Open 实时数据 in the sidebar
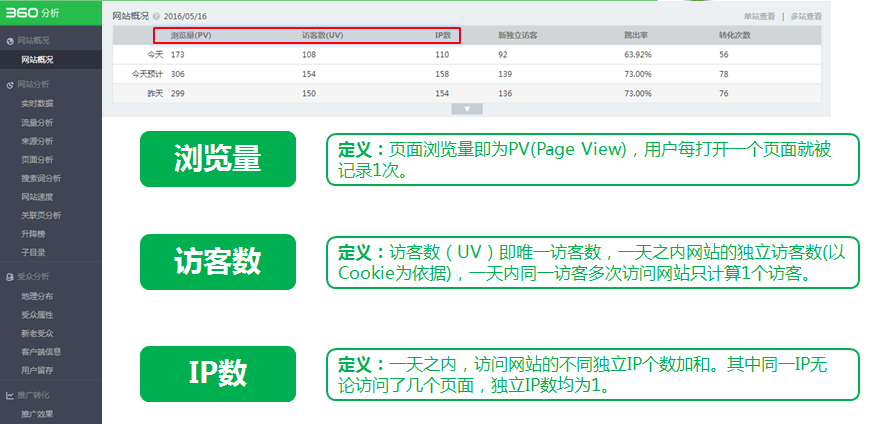This screenshot has height=424, width=875. (37, 103)
